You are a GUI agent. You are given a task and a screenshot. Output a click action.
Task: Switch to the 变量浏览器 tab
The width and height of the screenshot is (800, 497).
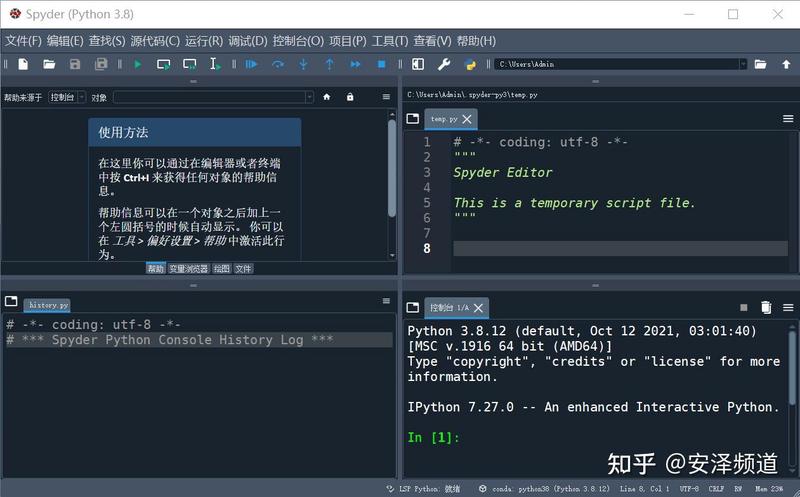188,268
